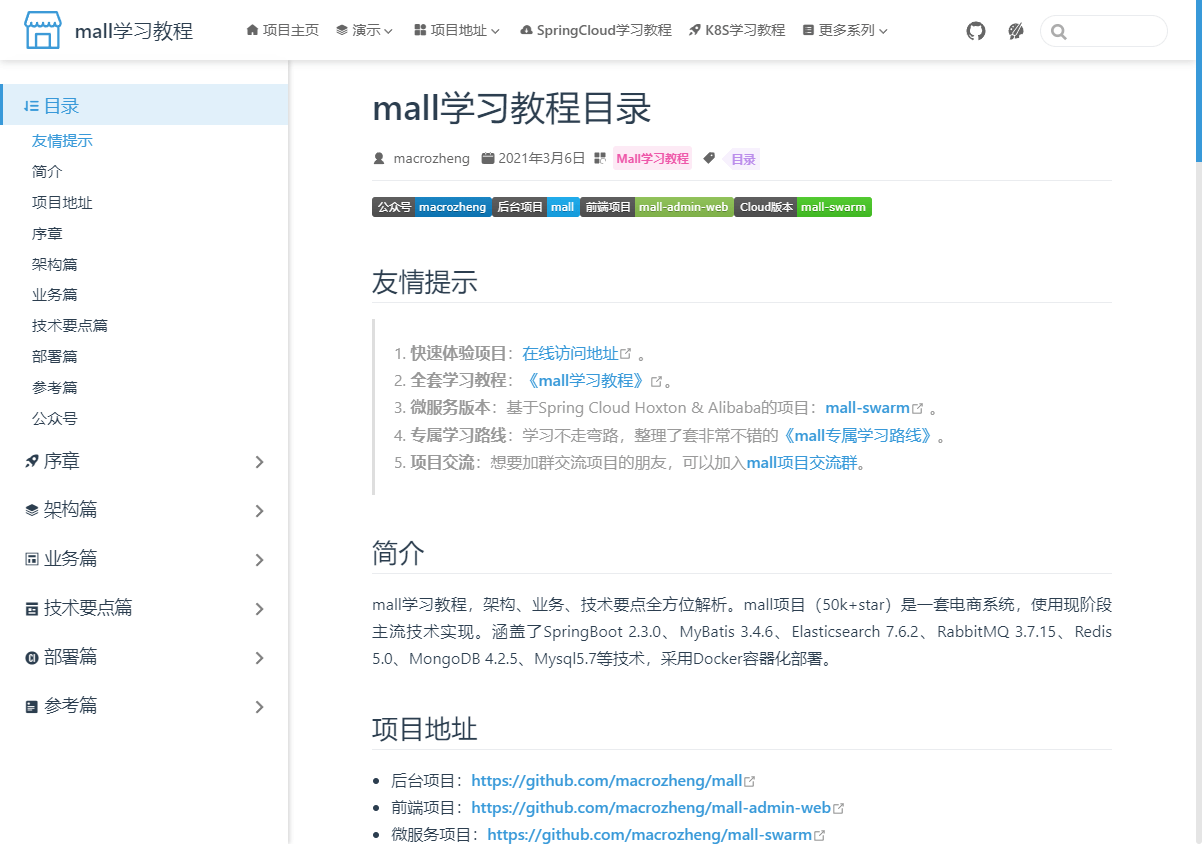Expand the 部署篇 sidebar section chevron
The image size is (1202, 844).
[259, 658]
